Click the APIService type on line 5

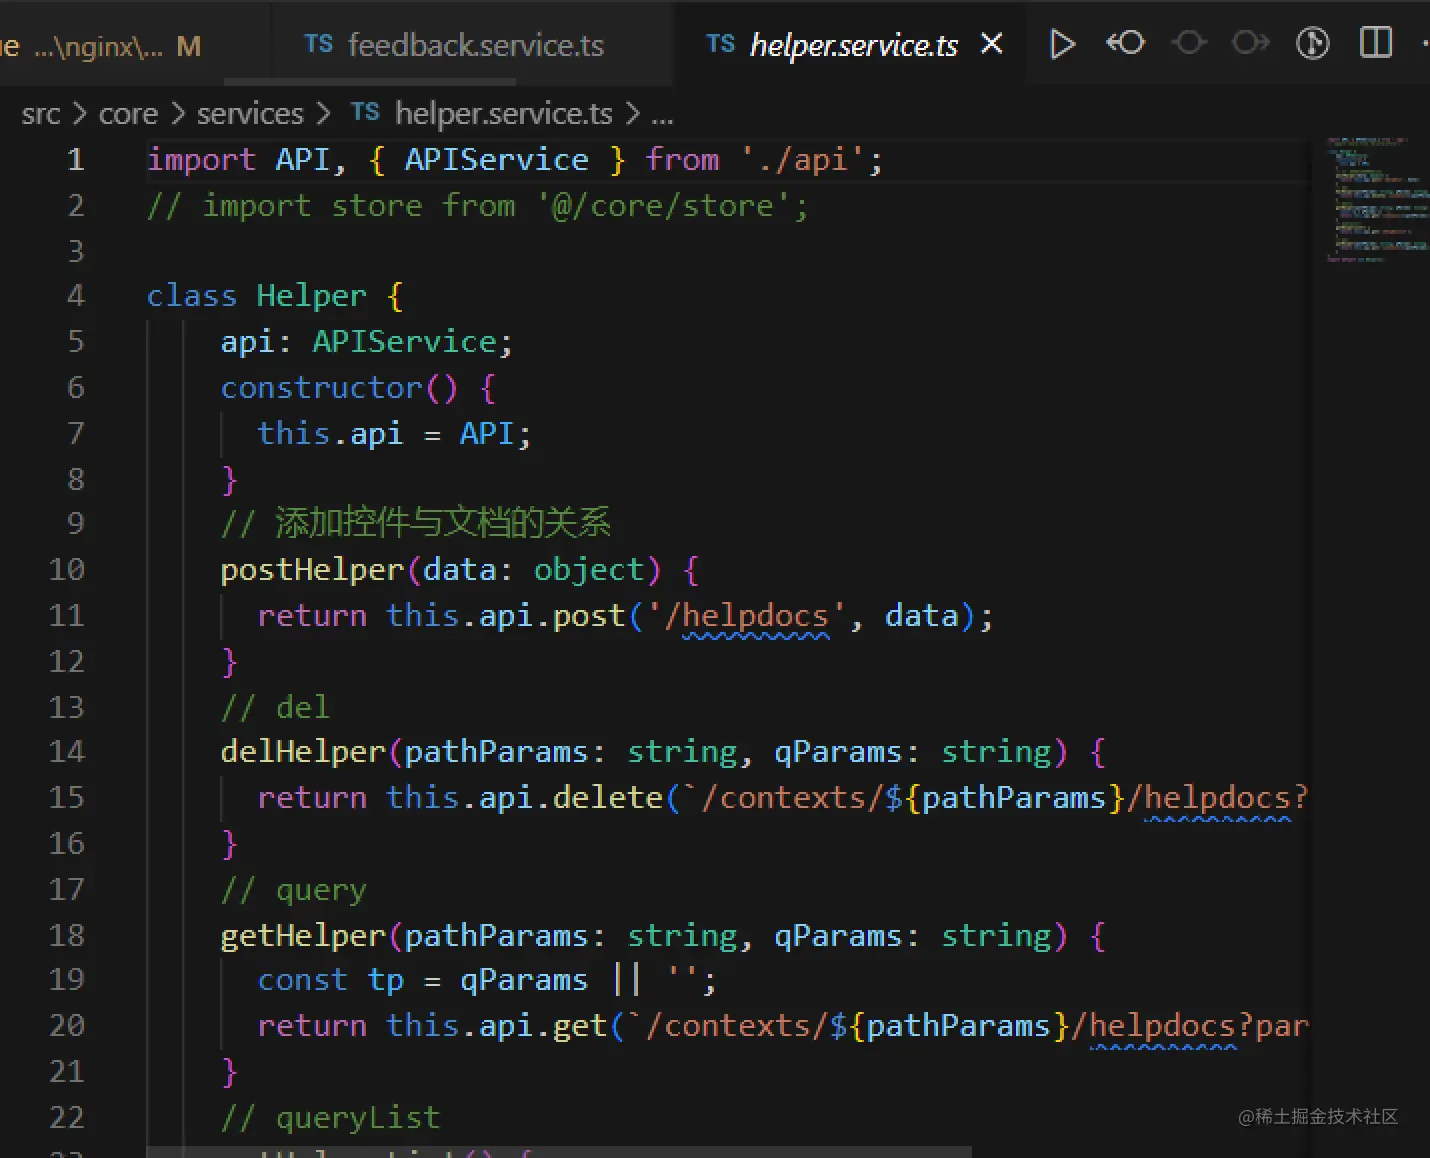click(x=404, y=342)
